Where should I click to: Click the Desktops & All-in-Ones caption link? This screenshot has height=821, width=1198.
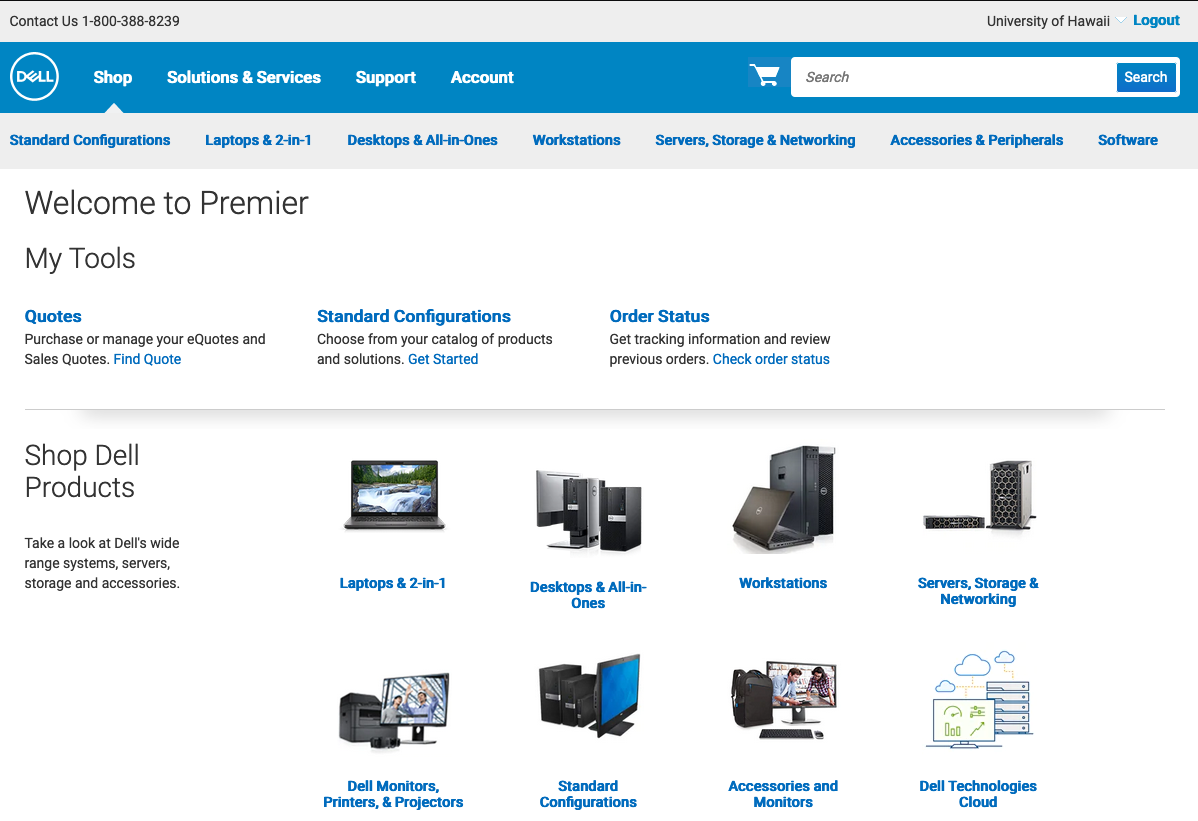(588, 595)
